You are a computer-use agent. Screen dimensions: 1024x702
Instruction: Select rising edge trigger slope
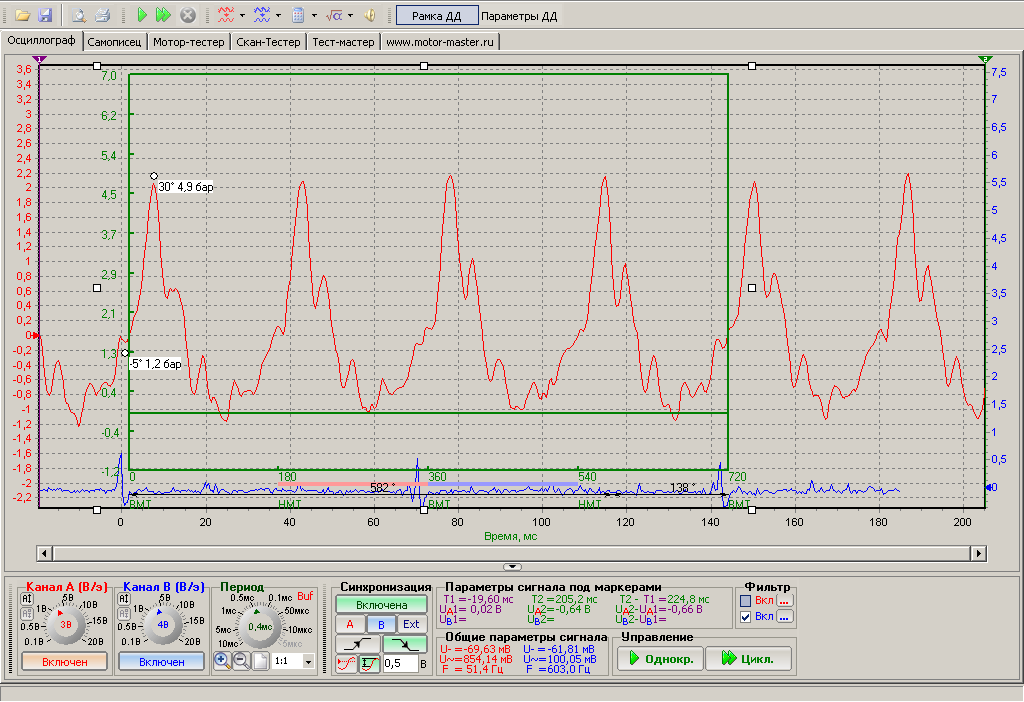(357, 645)
